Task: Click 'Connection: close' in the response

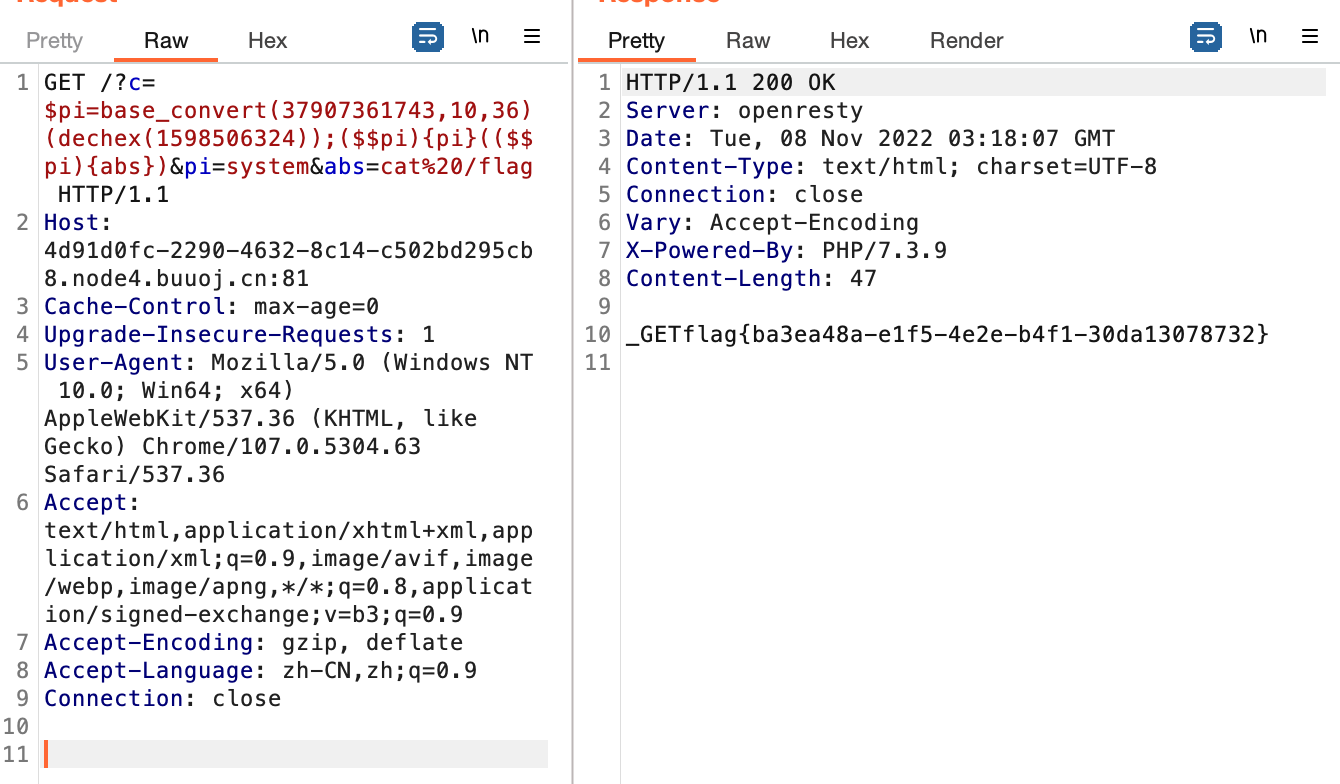Action: point(744,194)
